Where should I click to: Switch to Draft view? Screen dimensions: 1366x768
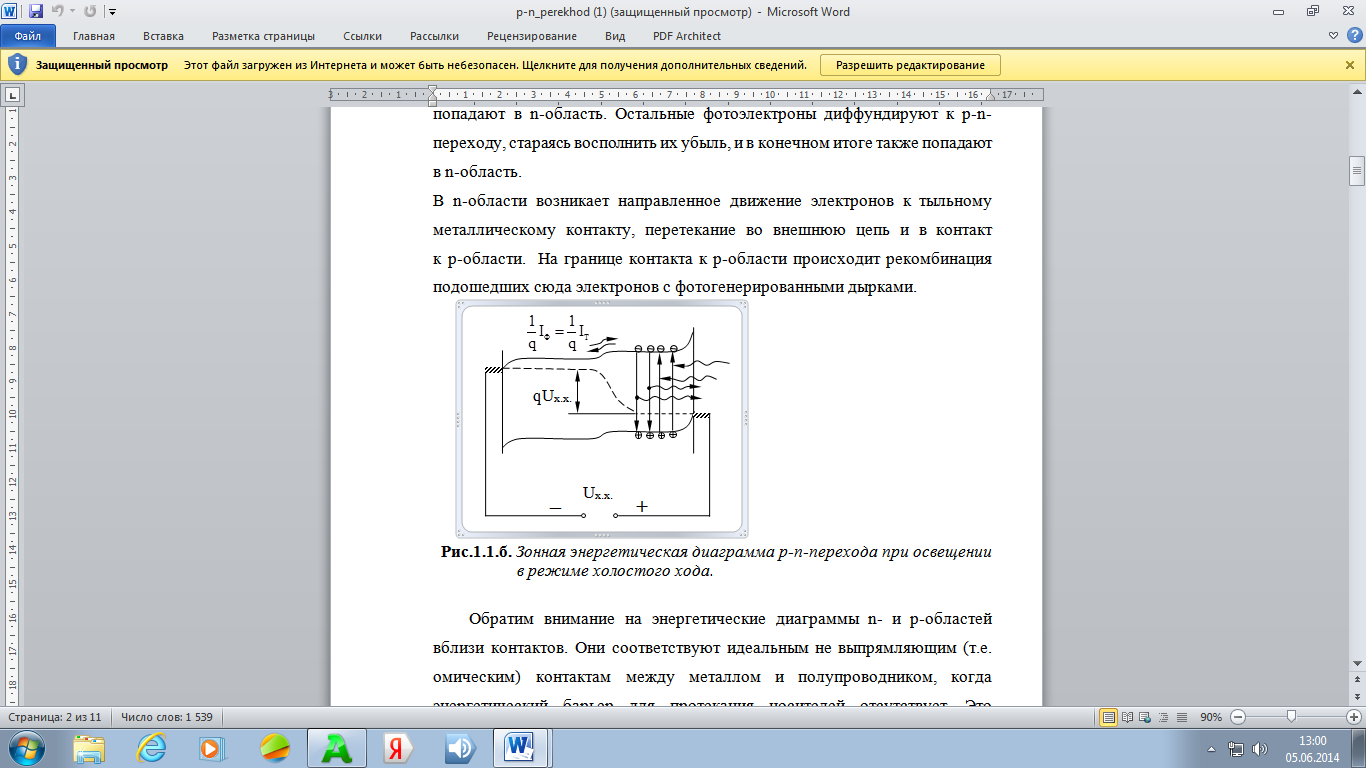tap(1181, 717)
